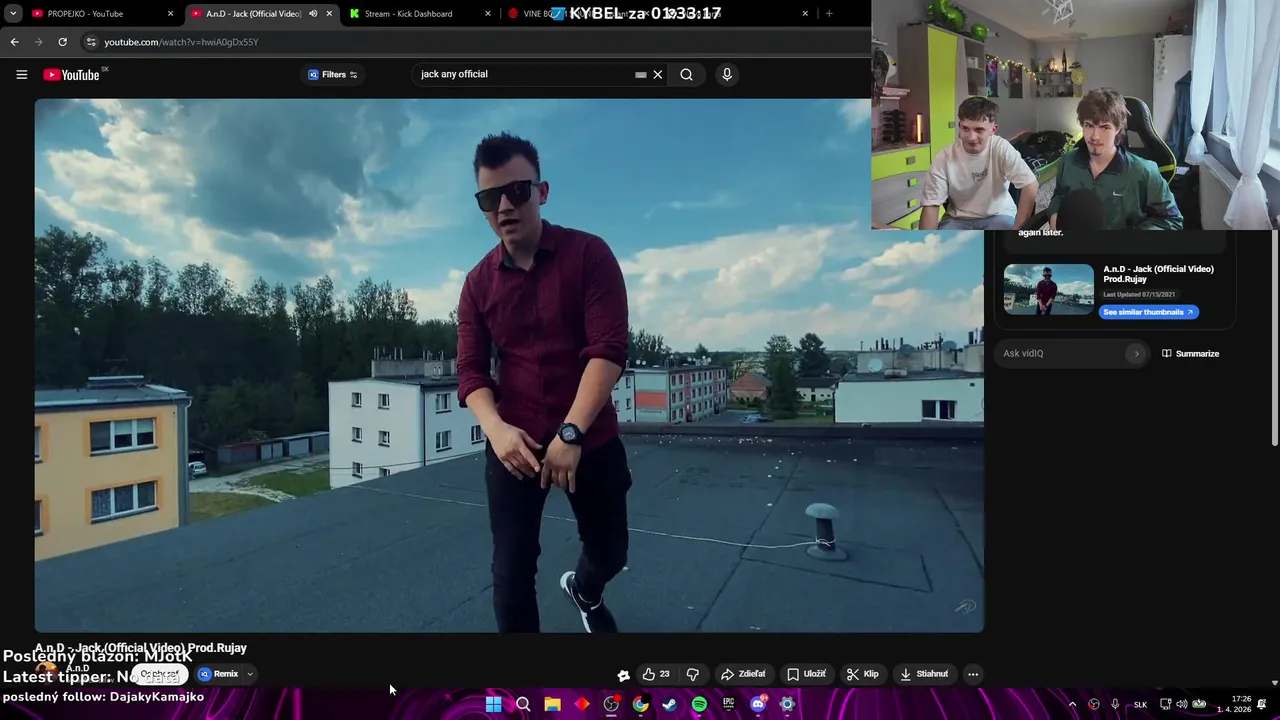
Task: Open Windows taskbar search
Action: pyautogui.click(x=523, y=704)
